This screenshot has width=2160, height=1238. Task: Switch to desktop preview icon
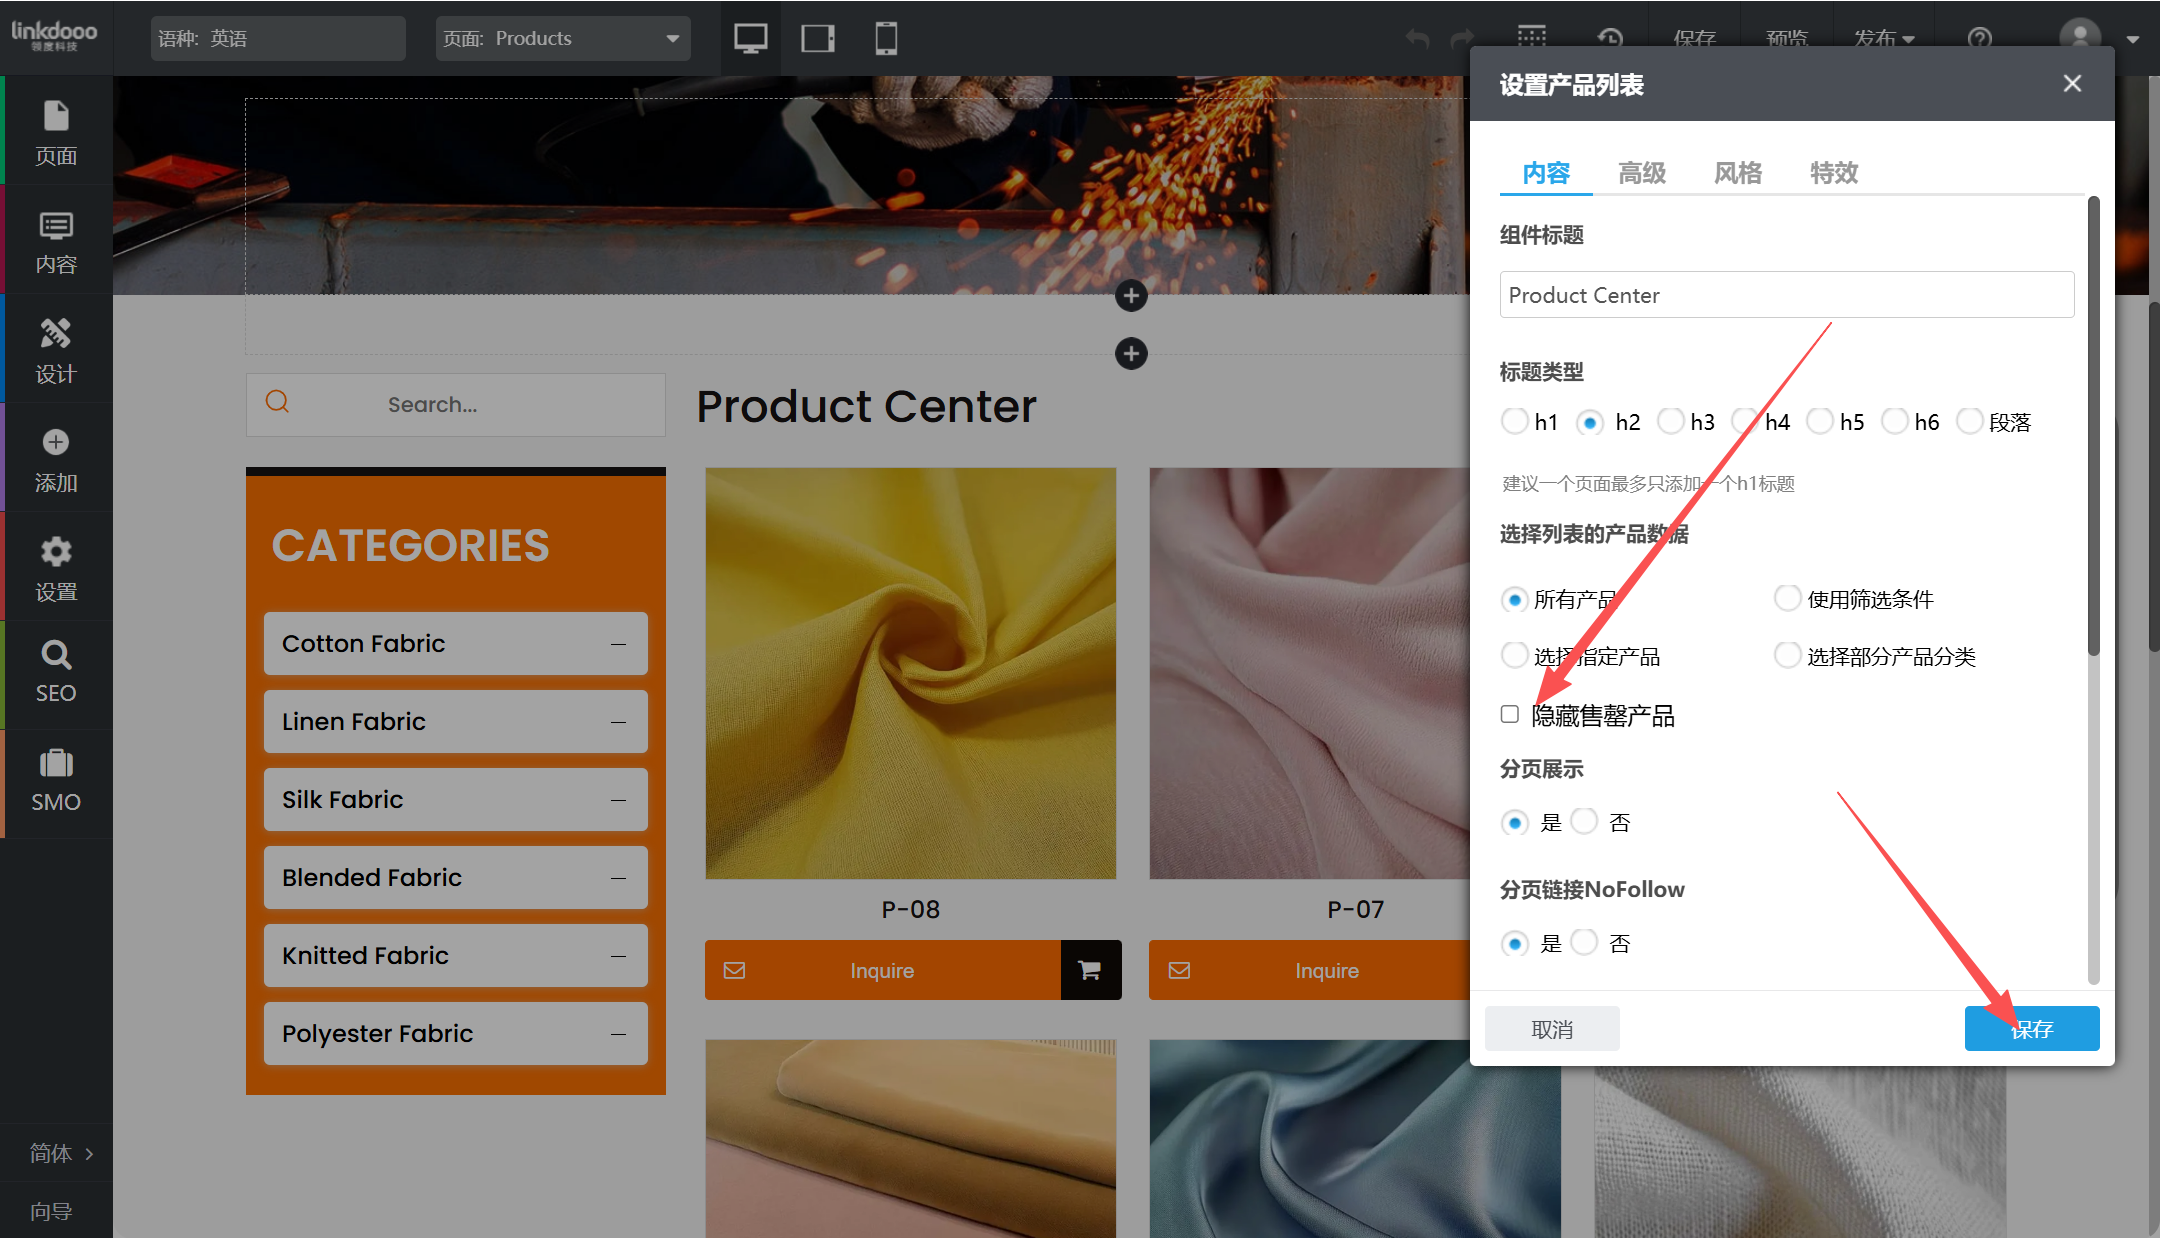750,38
